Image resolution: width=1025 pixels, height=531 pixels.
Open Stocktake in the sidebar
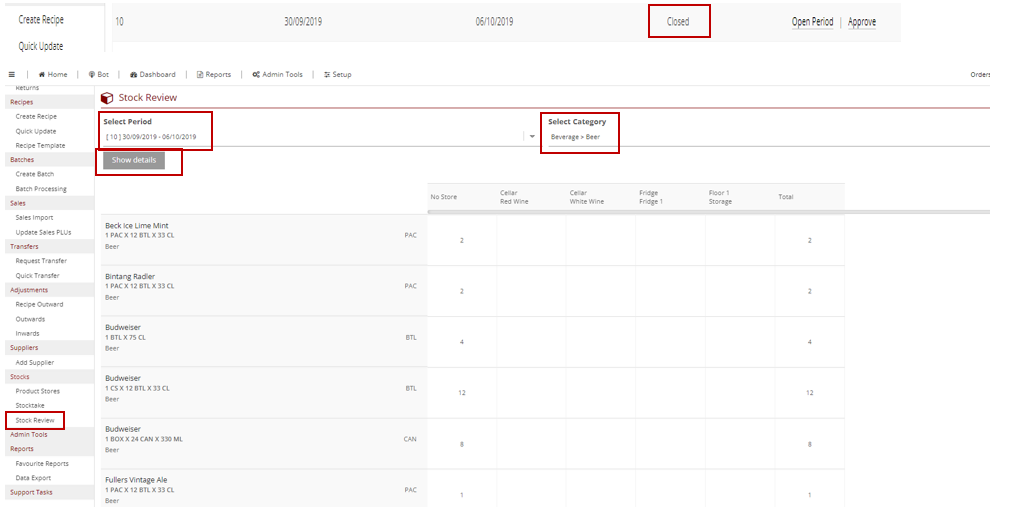pyautogui.click(x=31, y=405)
